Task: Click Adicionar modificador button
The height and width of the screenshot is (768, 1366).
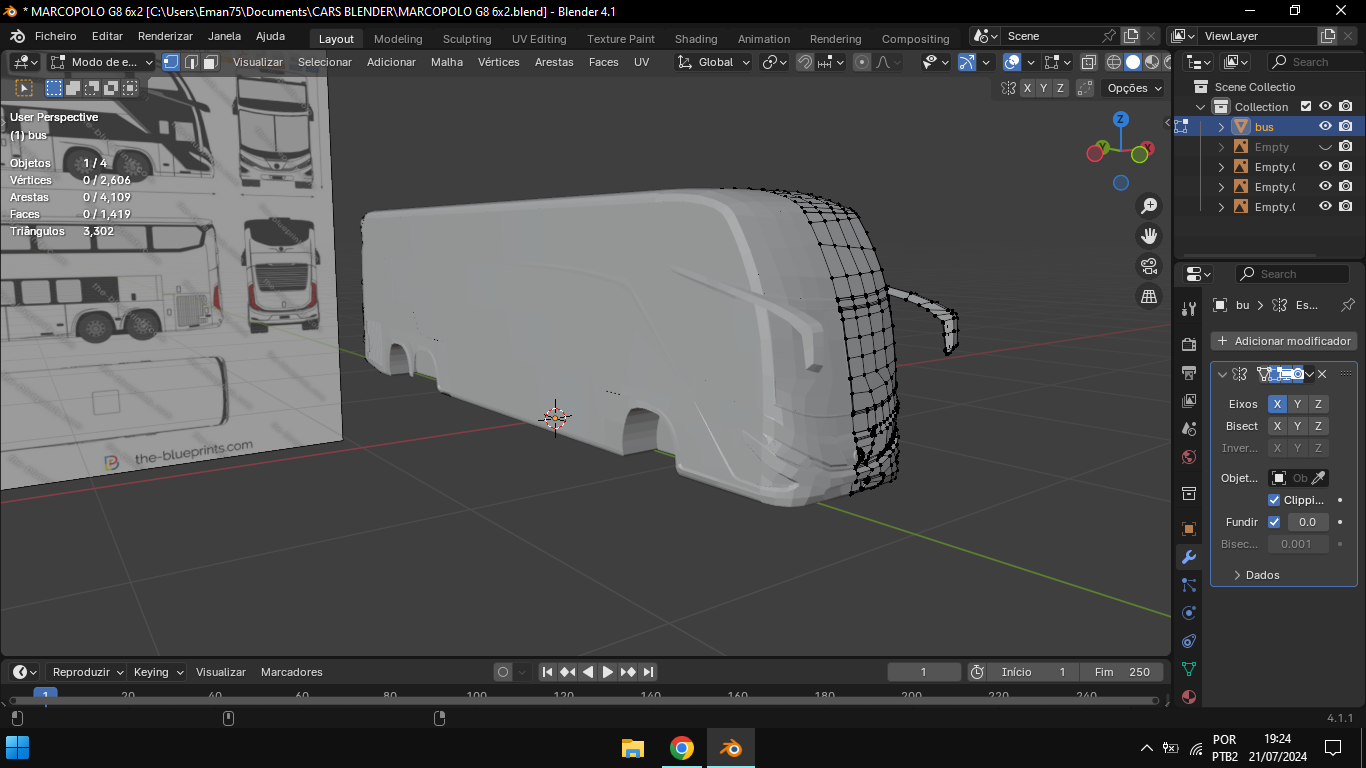Action: [x=1284, y=341]
